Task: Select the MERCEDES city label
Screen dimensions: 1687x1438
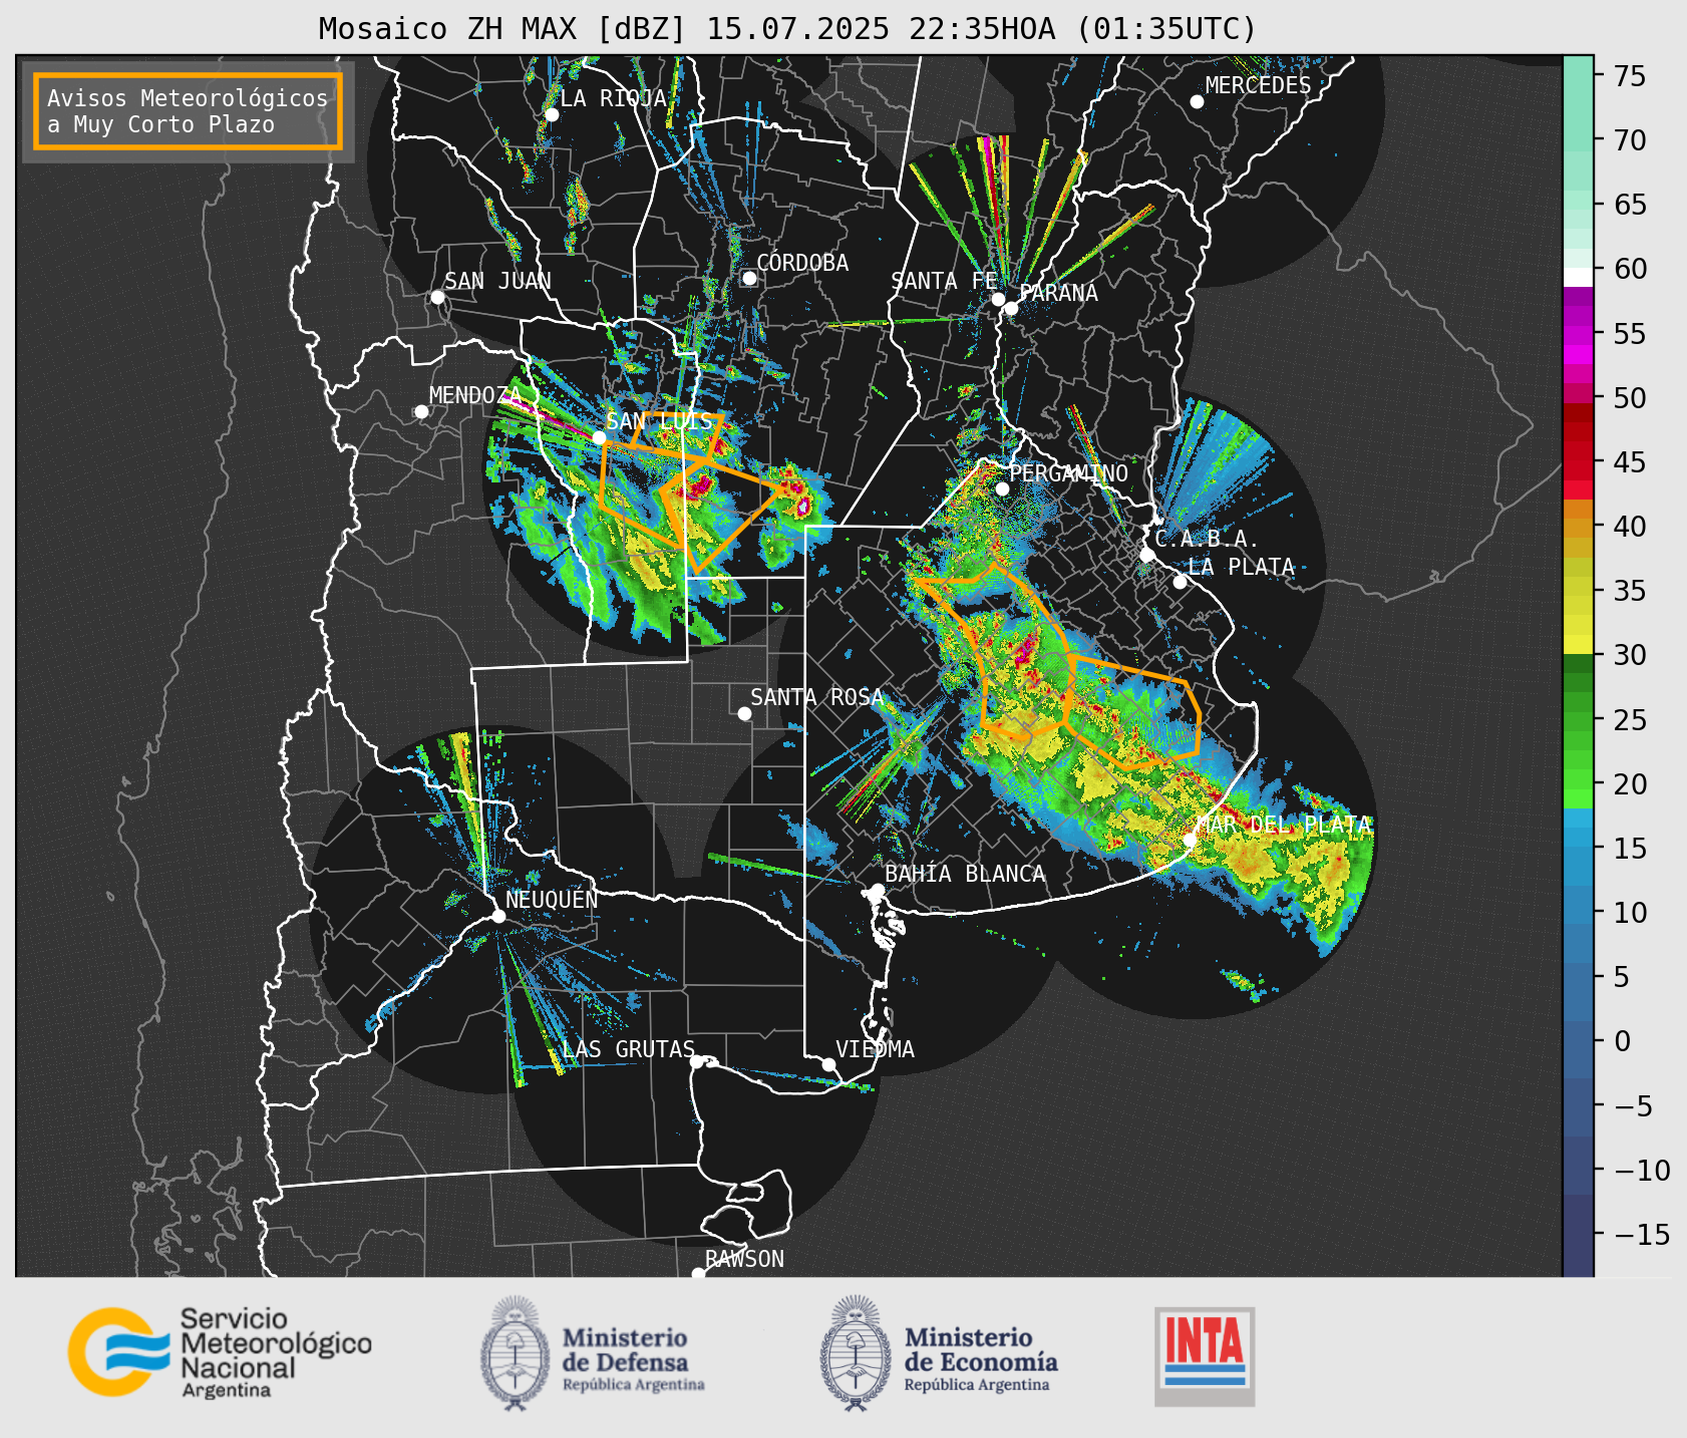Action: click(1258, 86)
